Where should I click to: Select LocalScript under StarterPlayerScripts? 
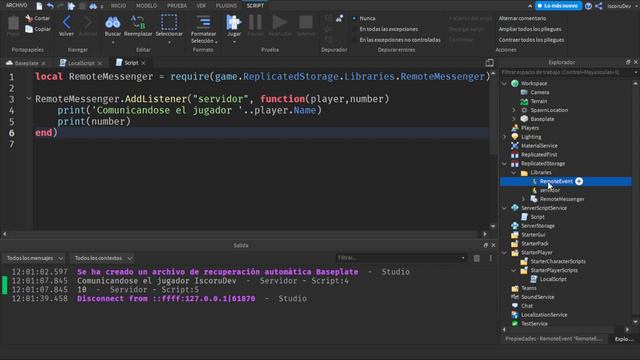pyautogui.click(x=553, y=279)
